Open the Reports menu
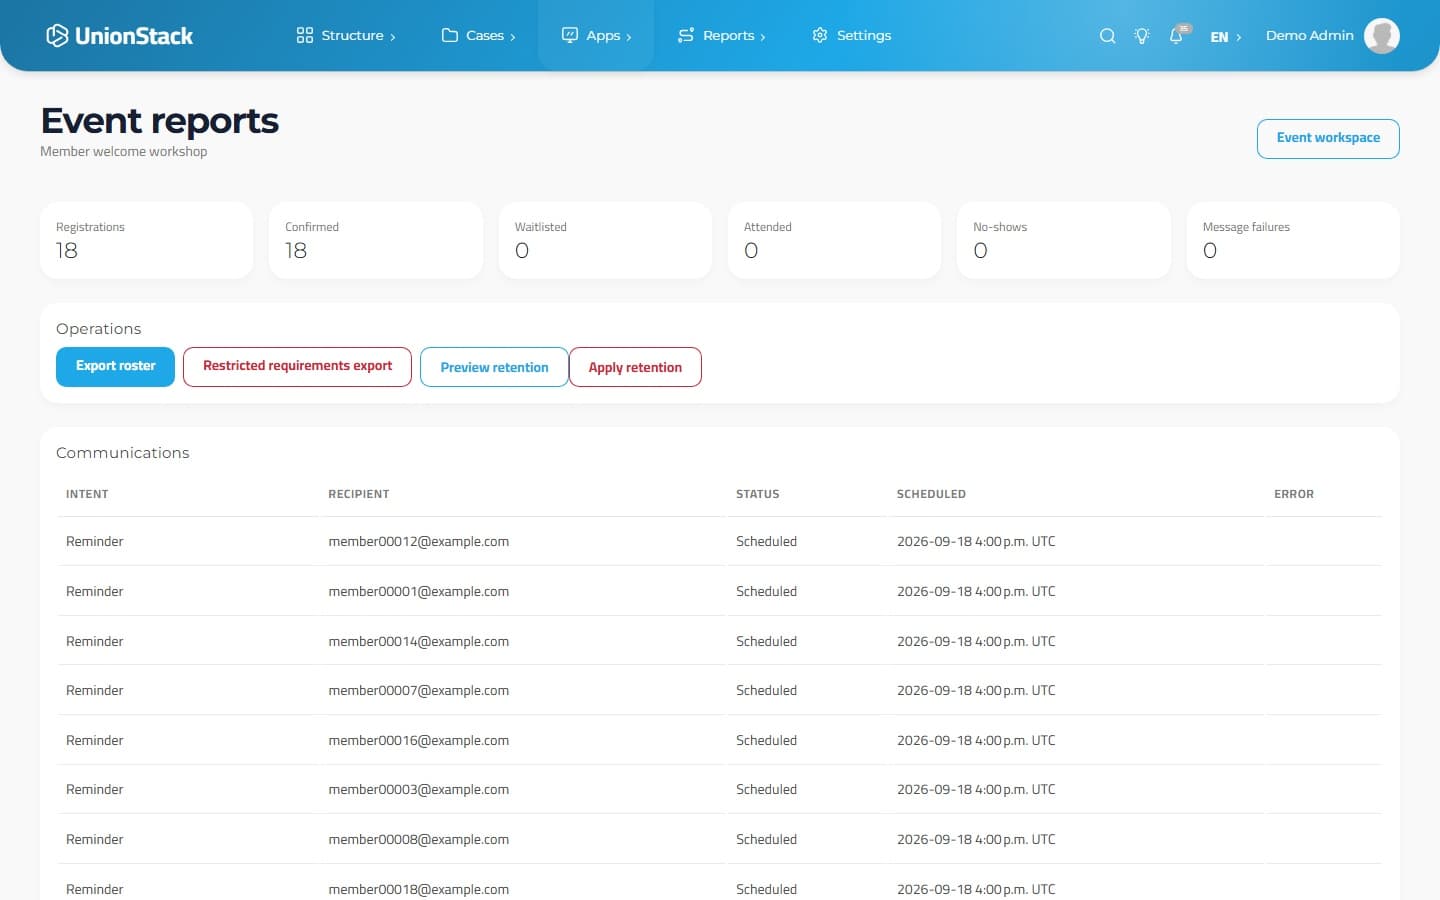1440x900 pixels. (x=721, y=35)
